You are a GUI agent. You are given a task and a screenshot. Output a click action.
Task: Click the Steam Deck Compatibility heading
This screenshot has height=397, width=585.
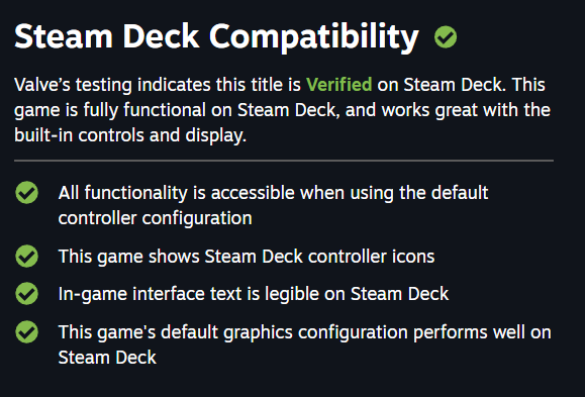217,37
